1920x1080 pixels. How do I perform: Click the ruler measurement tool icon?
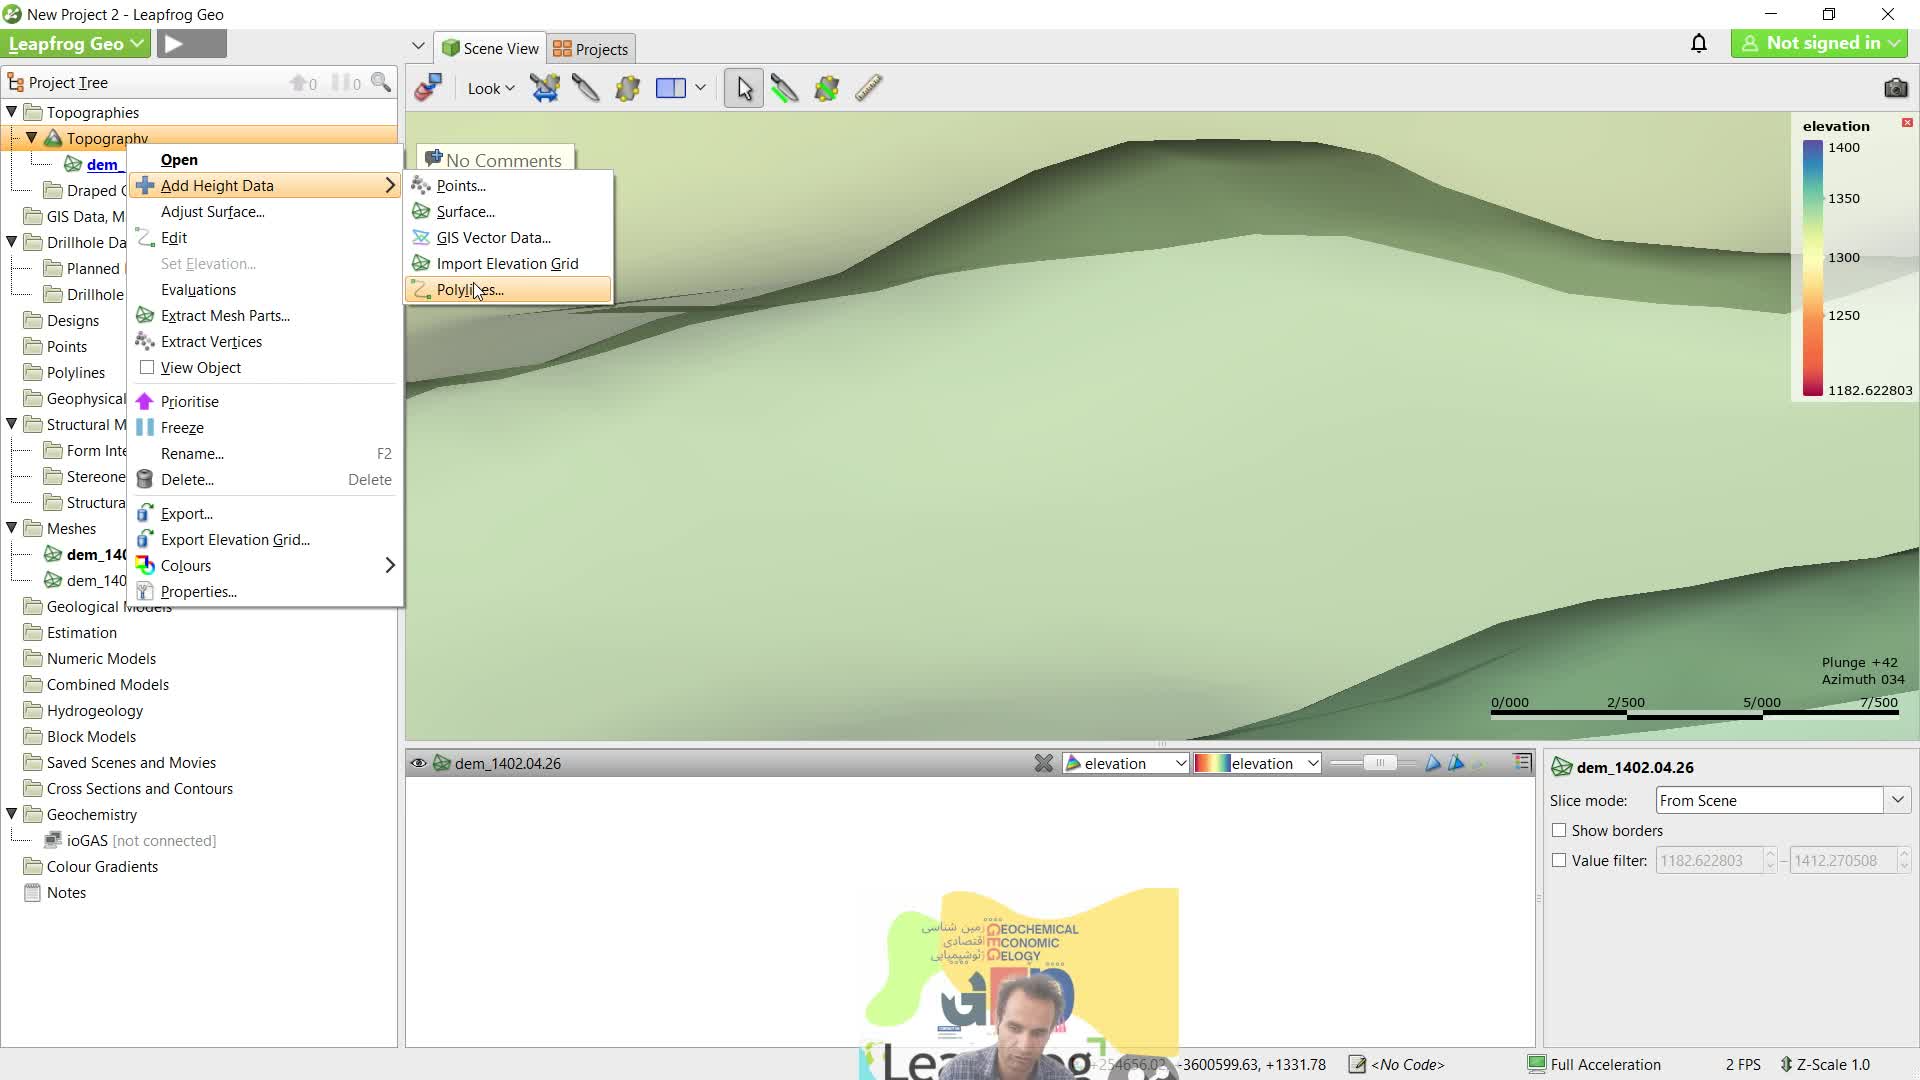pyautogui.click(x=868, y=88)
